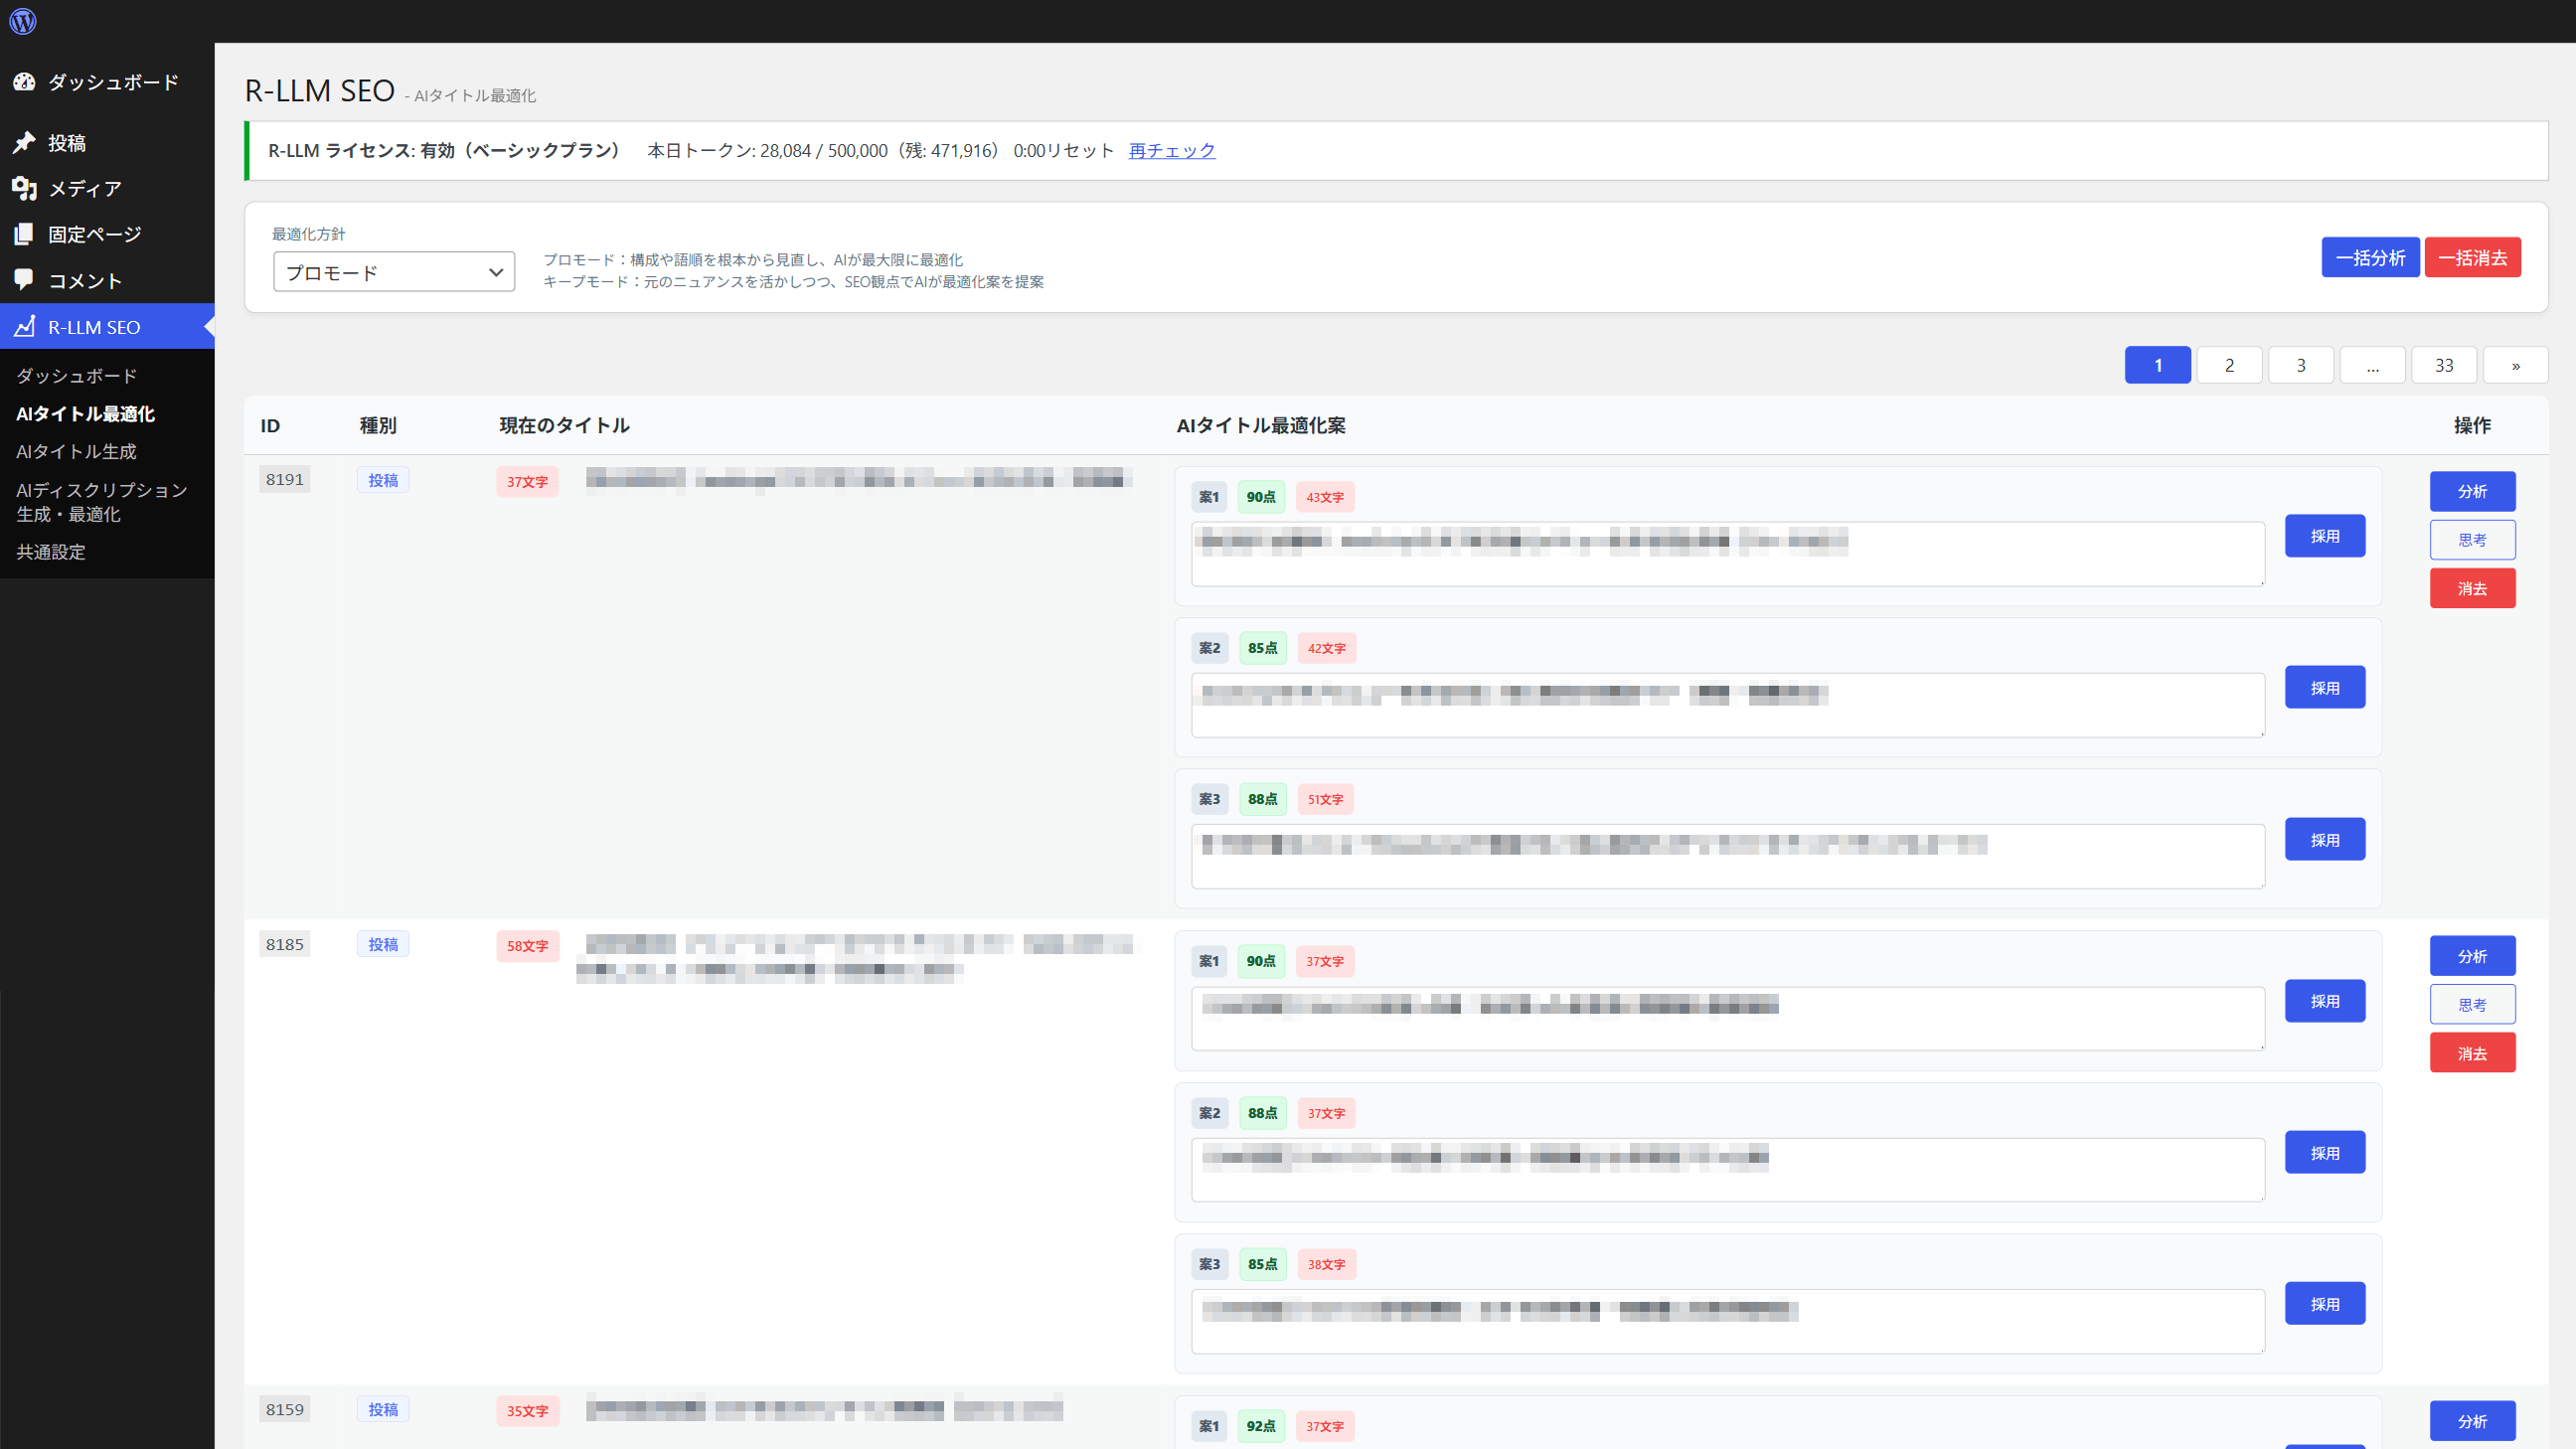Edit 案2 title field for post 8185
The height and width of the screenshot is (1449, 2576).
coord(1728,1170)
